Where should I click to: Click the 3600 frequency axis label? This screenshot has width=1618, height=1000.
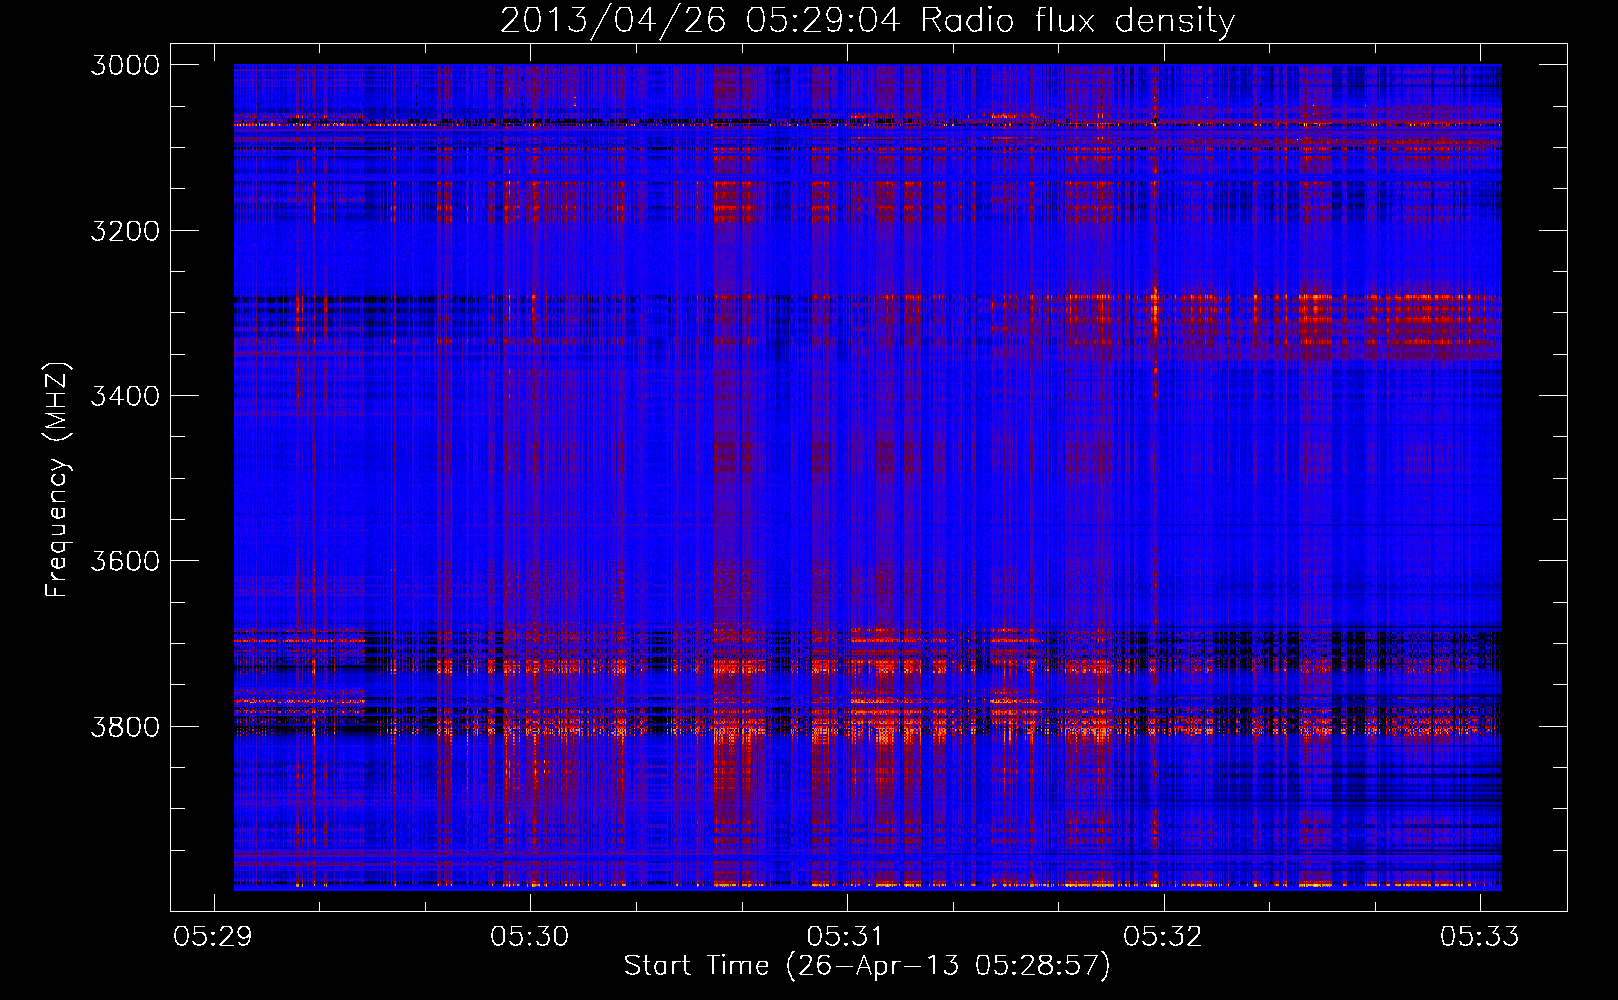pyautogui.click(x=125, y=561)
